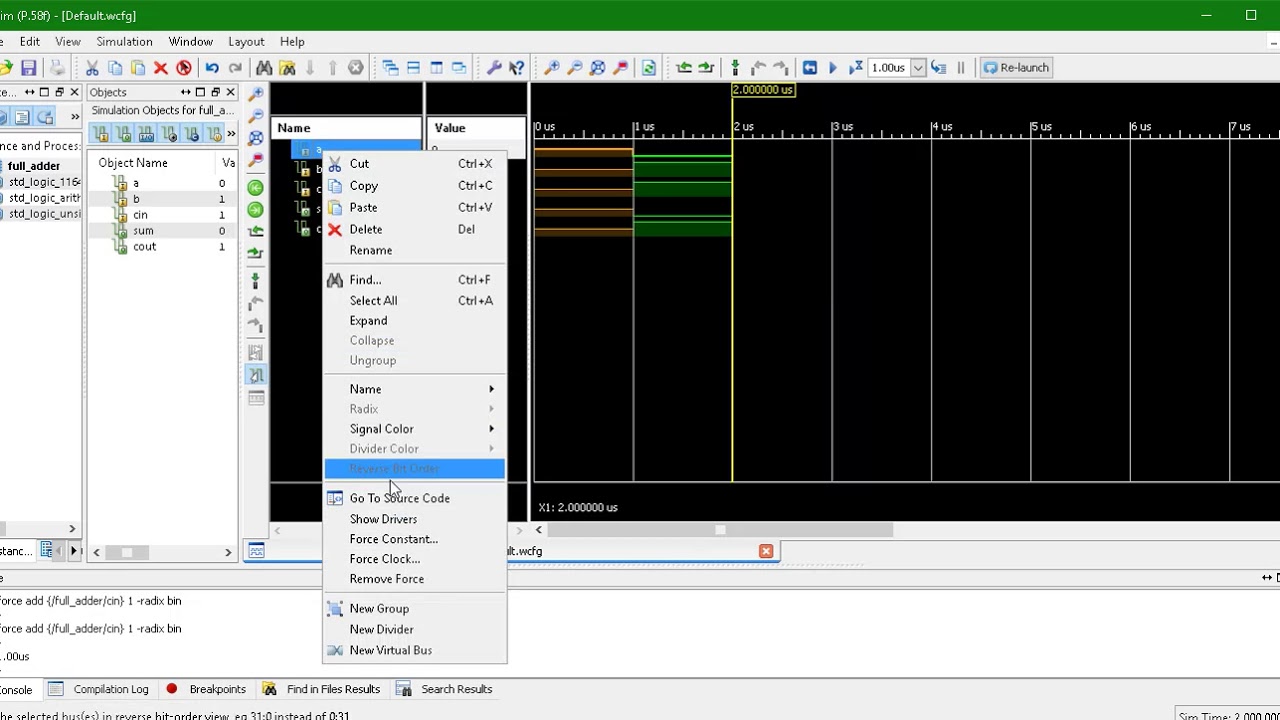Image resolution: width=1280 pixels, height=720 pixels.
Task: Click Zoom to Full View toolbar icon
Action: [x=598, y=68]
